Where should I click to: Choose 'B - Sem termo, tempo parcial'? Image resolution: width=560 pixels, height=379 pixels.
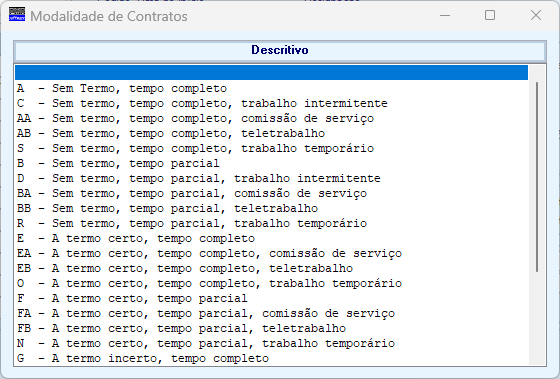tap(271, 163)
